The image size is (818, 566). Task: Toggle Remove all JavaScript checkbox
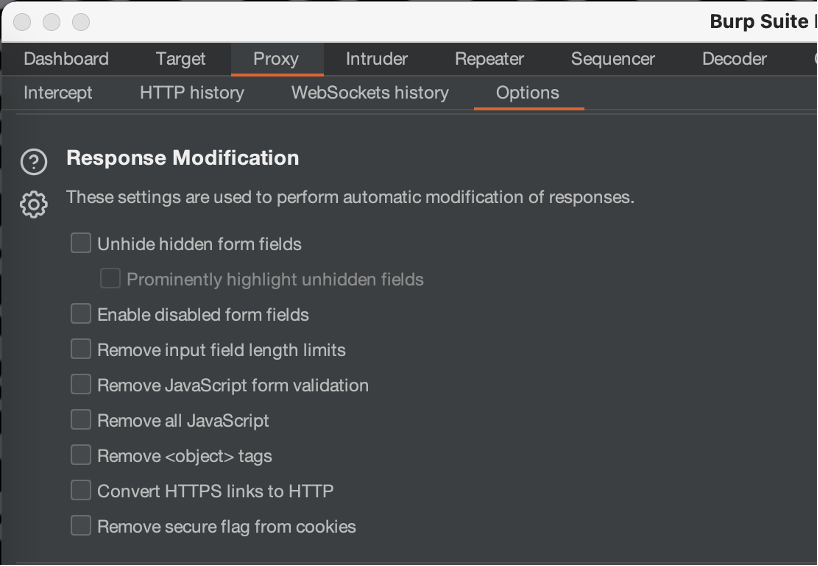81,419
